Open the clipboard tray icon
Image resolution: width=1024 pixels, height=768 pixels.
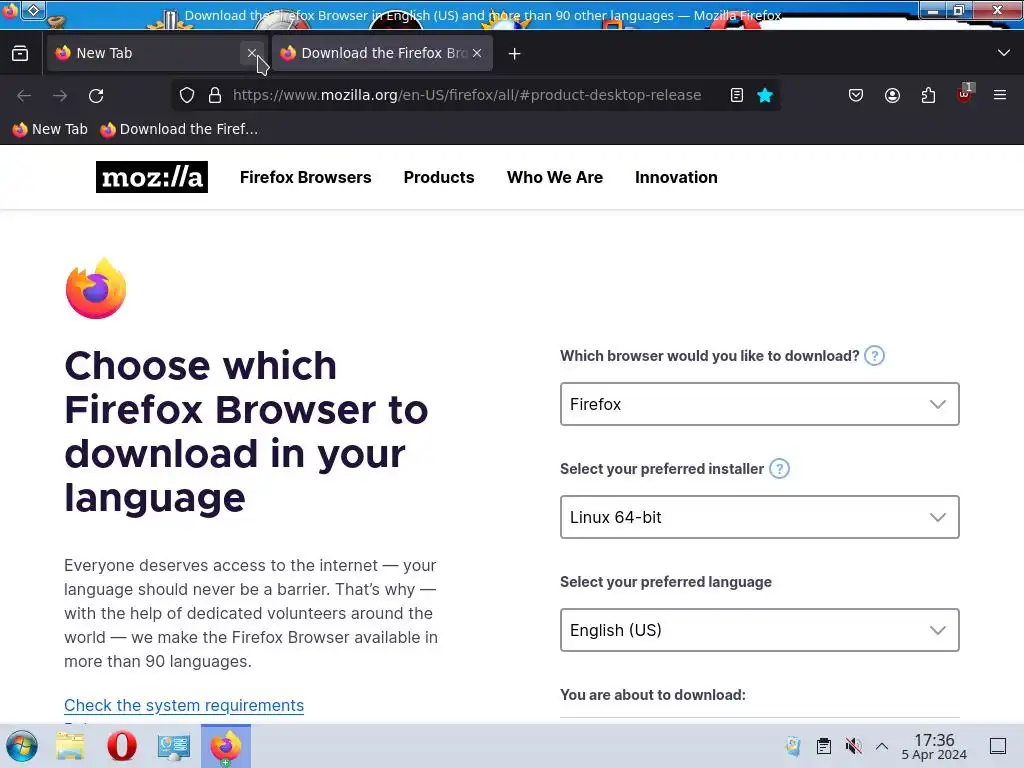(x=824, y=746)
